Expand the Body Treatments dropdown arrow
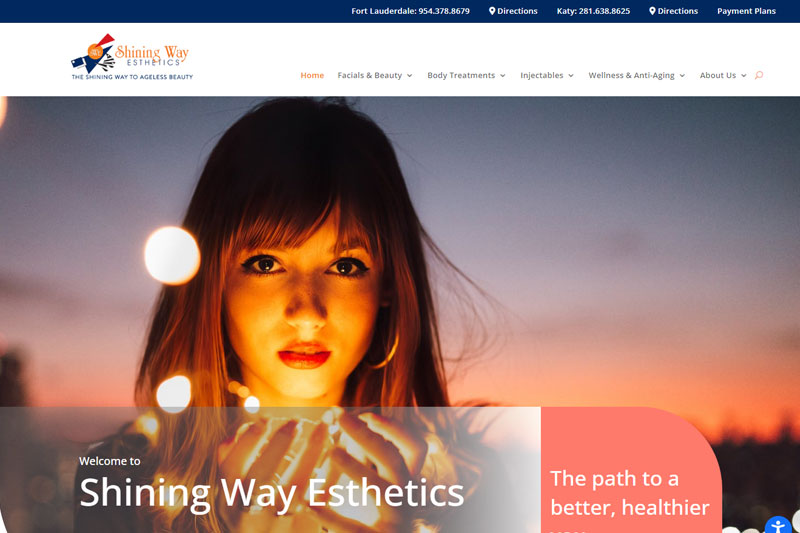Image resolution: width=800 pixels, height=533 pixels. (x=503, y=75)
